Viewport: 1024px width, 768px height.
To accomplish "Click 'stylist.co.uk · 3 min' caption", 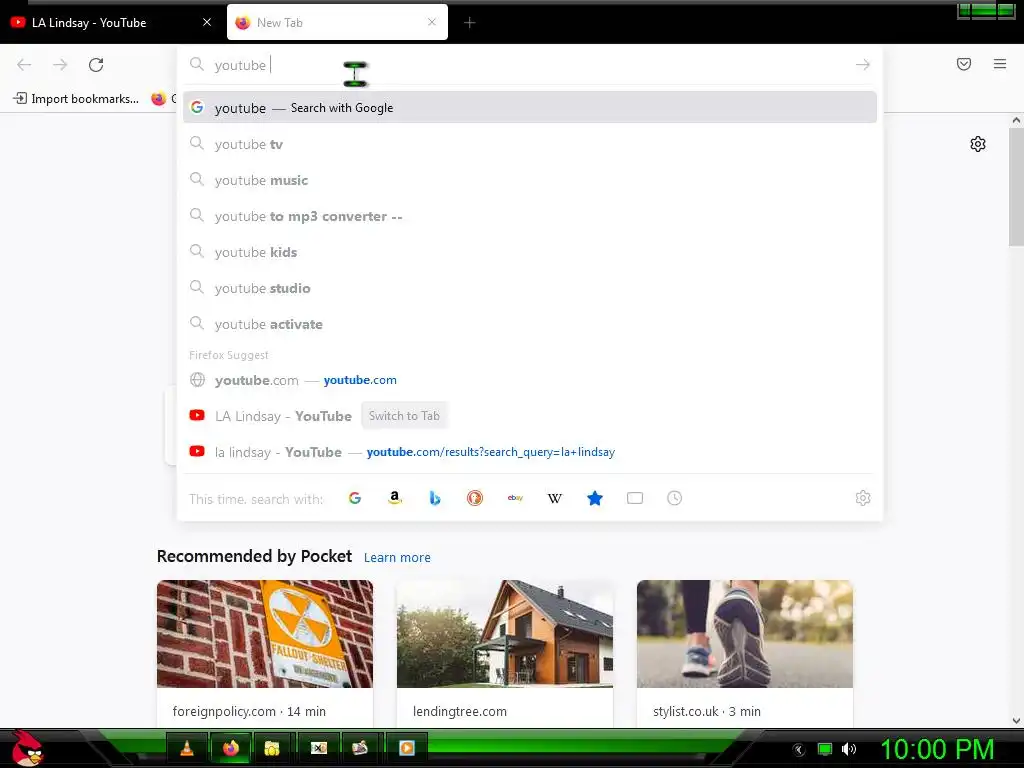I will click(707, 712).
